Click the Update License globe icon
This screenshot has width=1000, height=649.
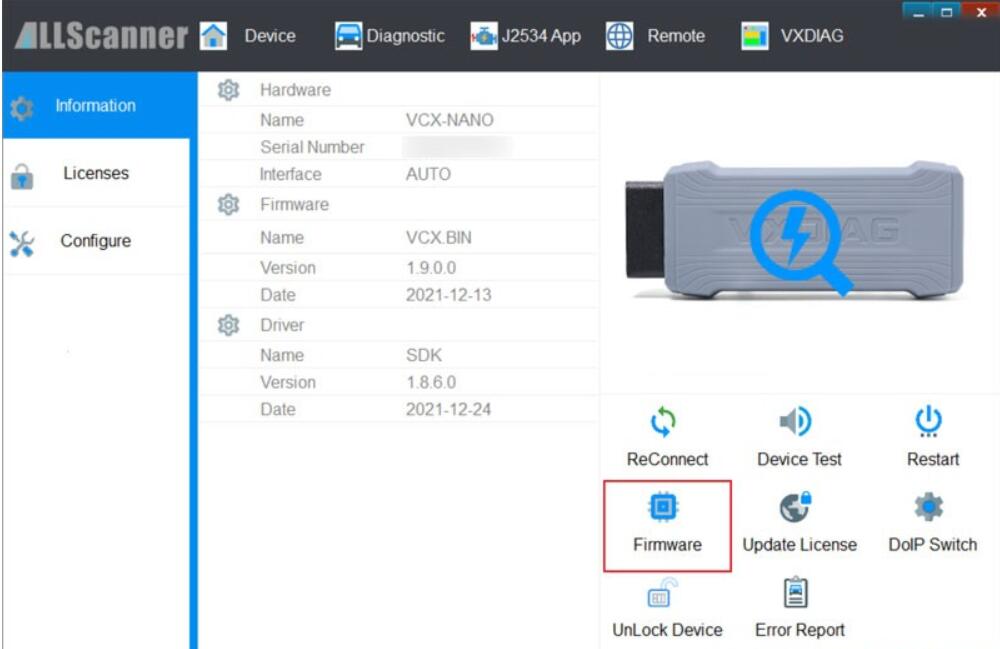tap(798, 508)
